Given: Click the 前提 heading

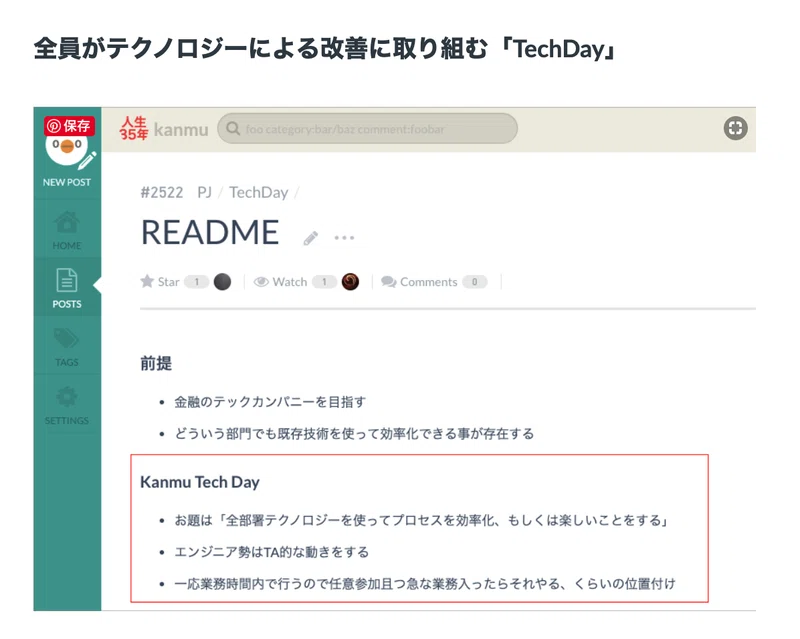Looking at the screenshot, I should [x=156, y=364].
